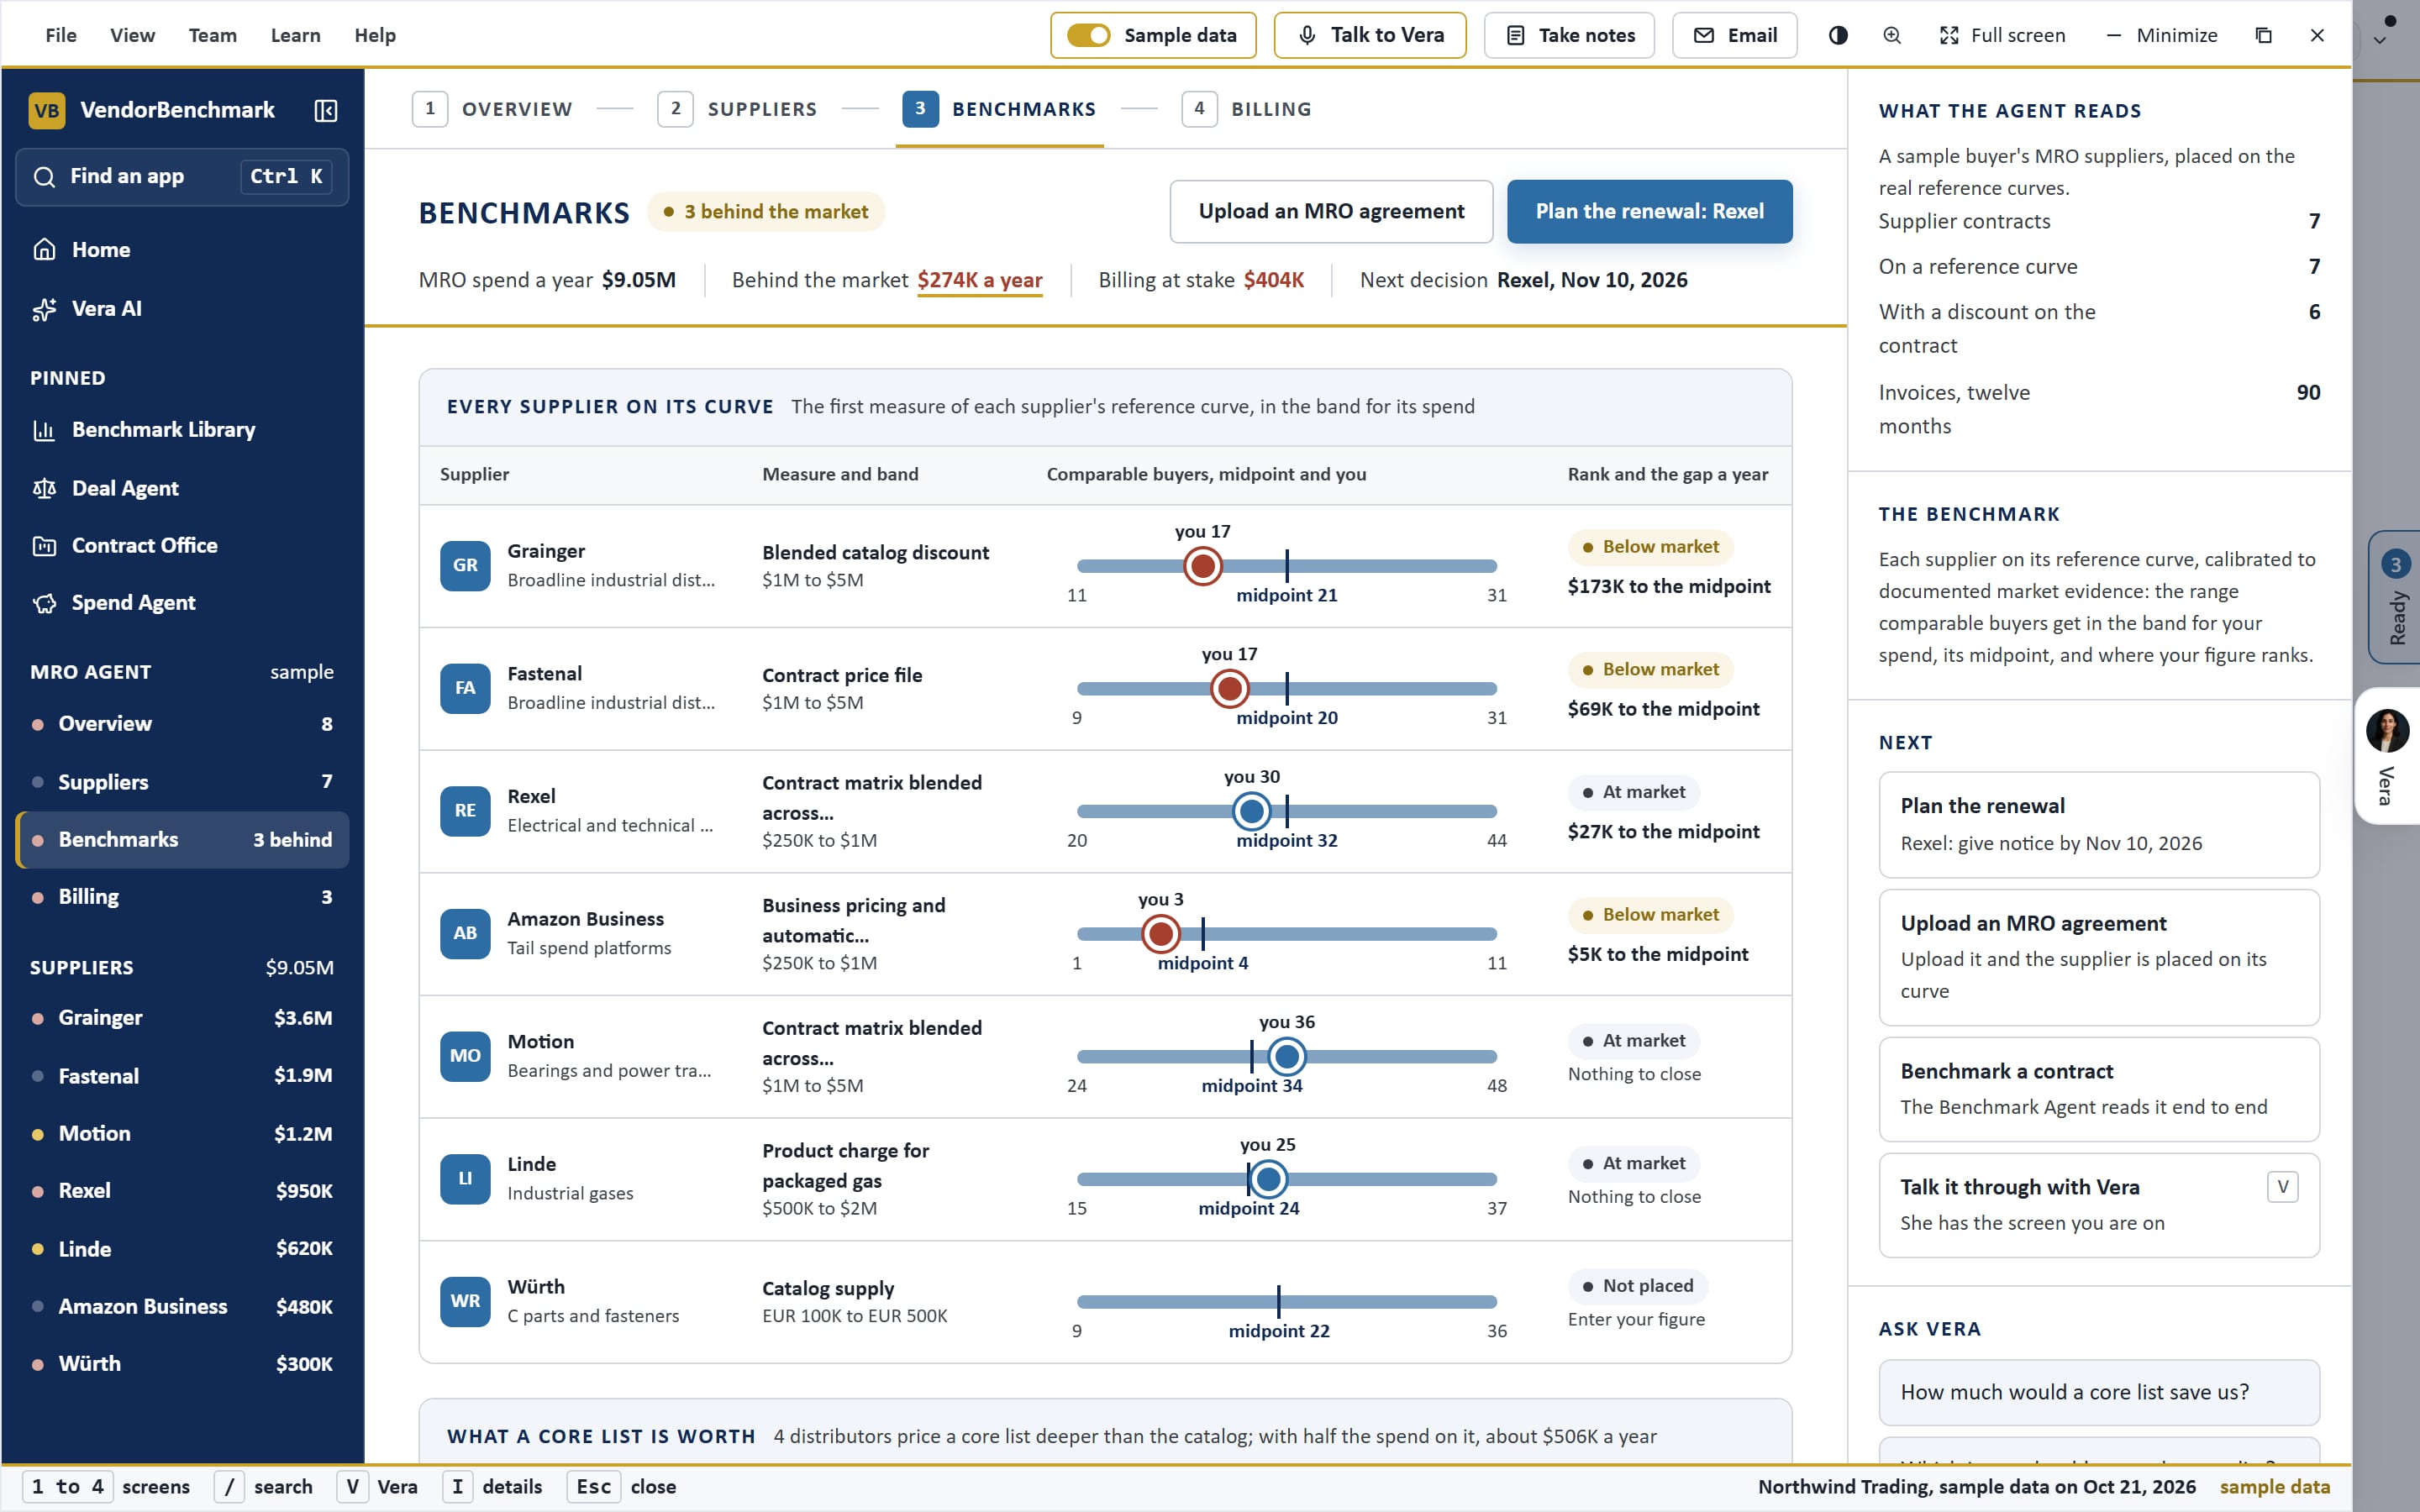2420x1512 pixels.
Task: Open the File menu
Action: pos(61,35)
